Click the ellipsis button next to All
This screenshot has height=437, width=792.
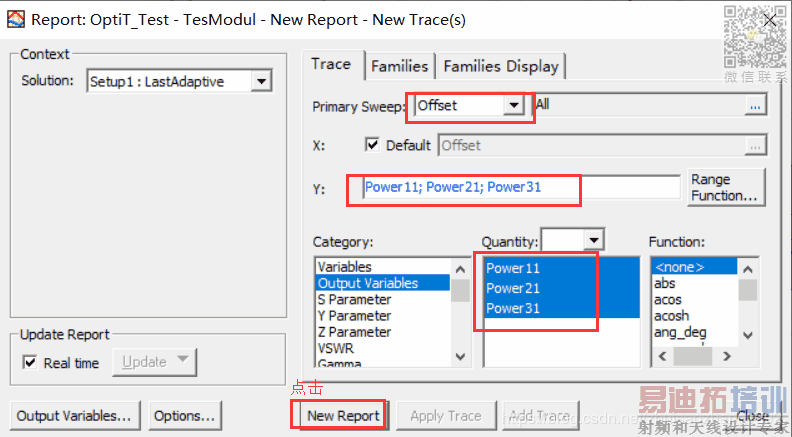pos(755,104)
